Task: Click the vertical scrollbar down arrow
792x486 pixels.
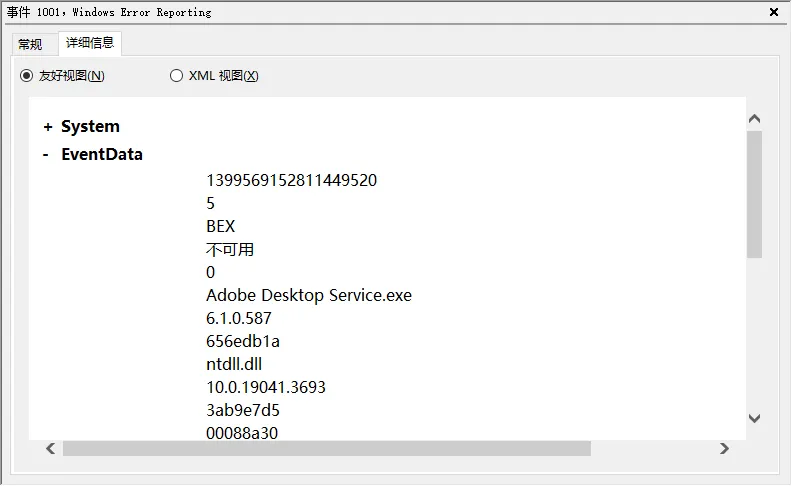Action: [x=755, y=418]
